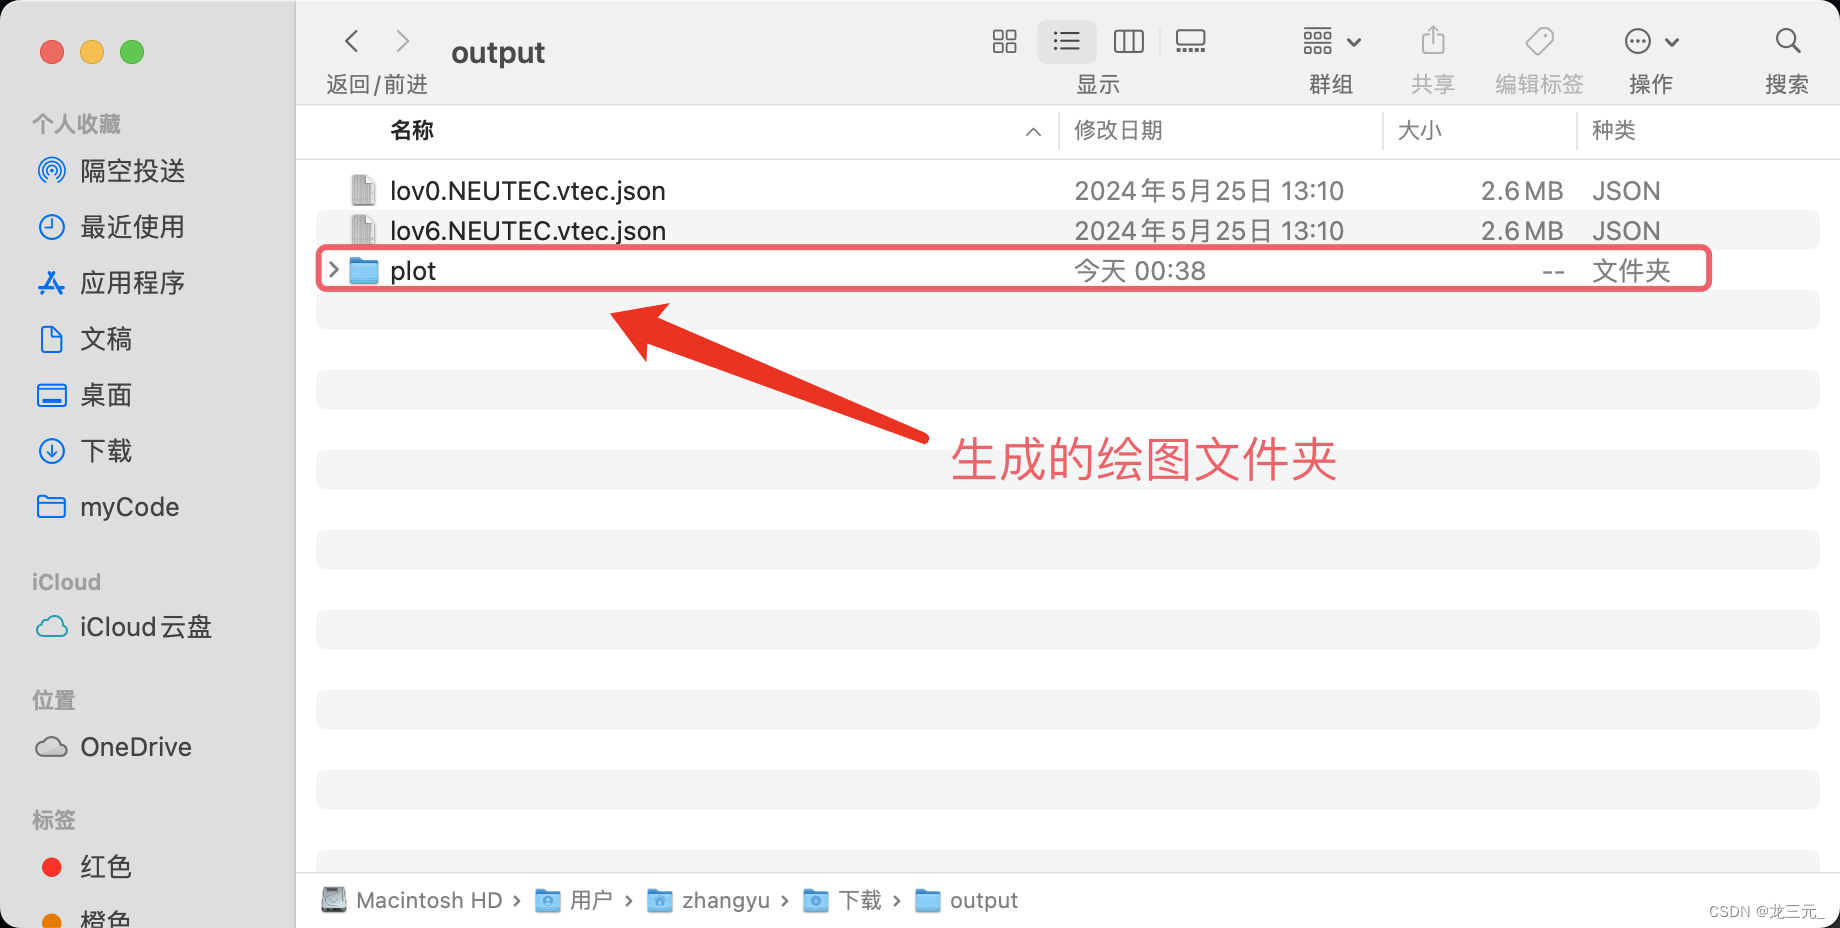Open OneDrive from the sidebar
1840x928 pixels.
click(x=135, y=747)
